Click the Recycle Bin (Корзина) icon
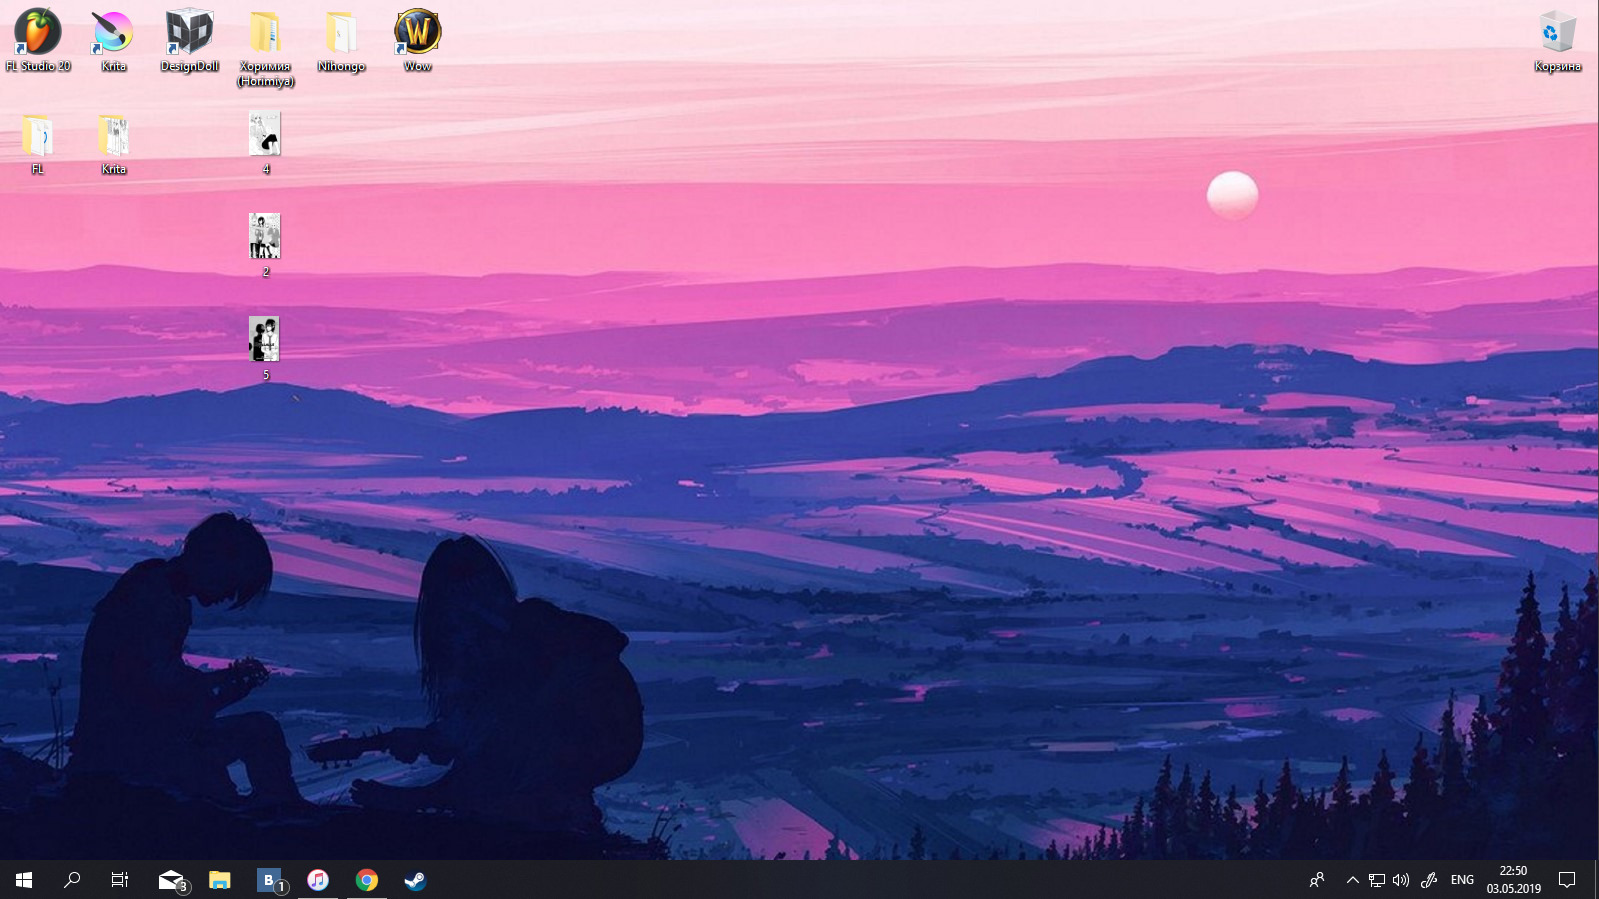Screen dimensions: 1599x899 pyautogui.click(x=1557, y=34)
